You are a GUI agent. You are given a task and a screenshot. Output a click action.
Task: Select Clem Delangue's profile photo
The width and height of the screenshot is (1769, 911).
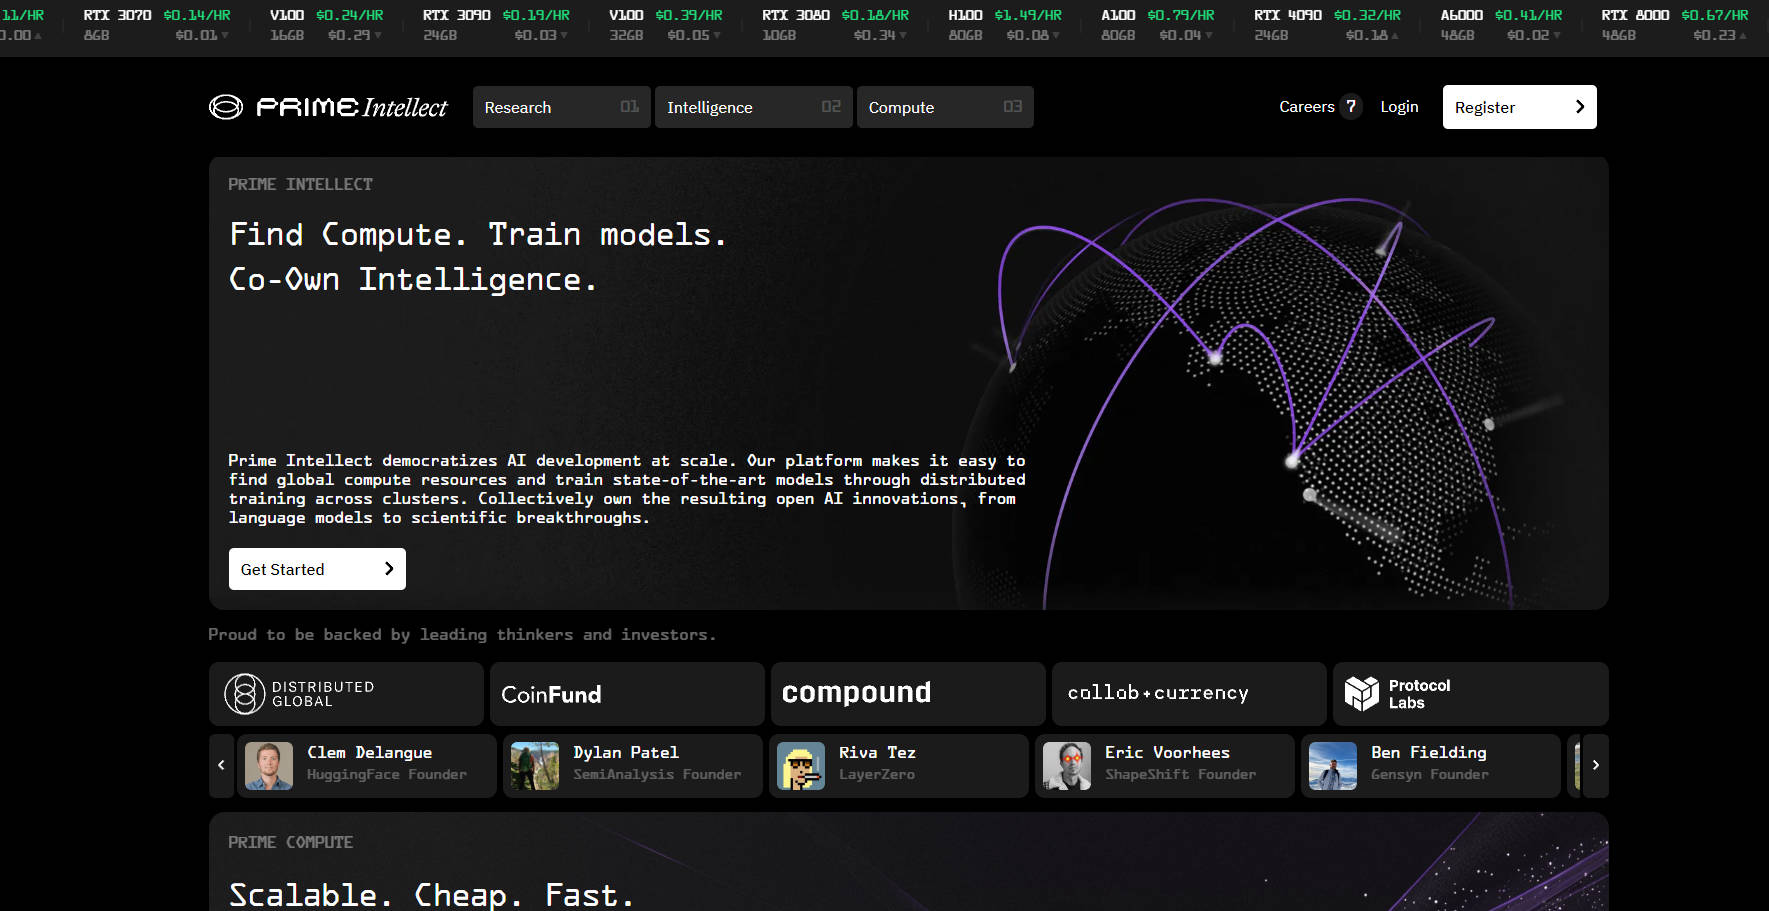pyautogui.click(x=269, y=766)
